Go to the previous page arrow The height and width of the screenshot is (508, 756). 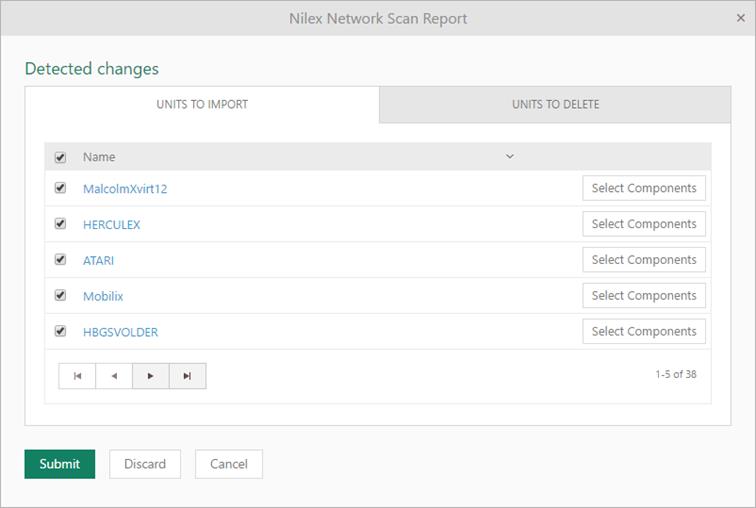(x=114, y=376)
